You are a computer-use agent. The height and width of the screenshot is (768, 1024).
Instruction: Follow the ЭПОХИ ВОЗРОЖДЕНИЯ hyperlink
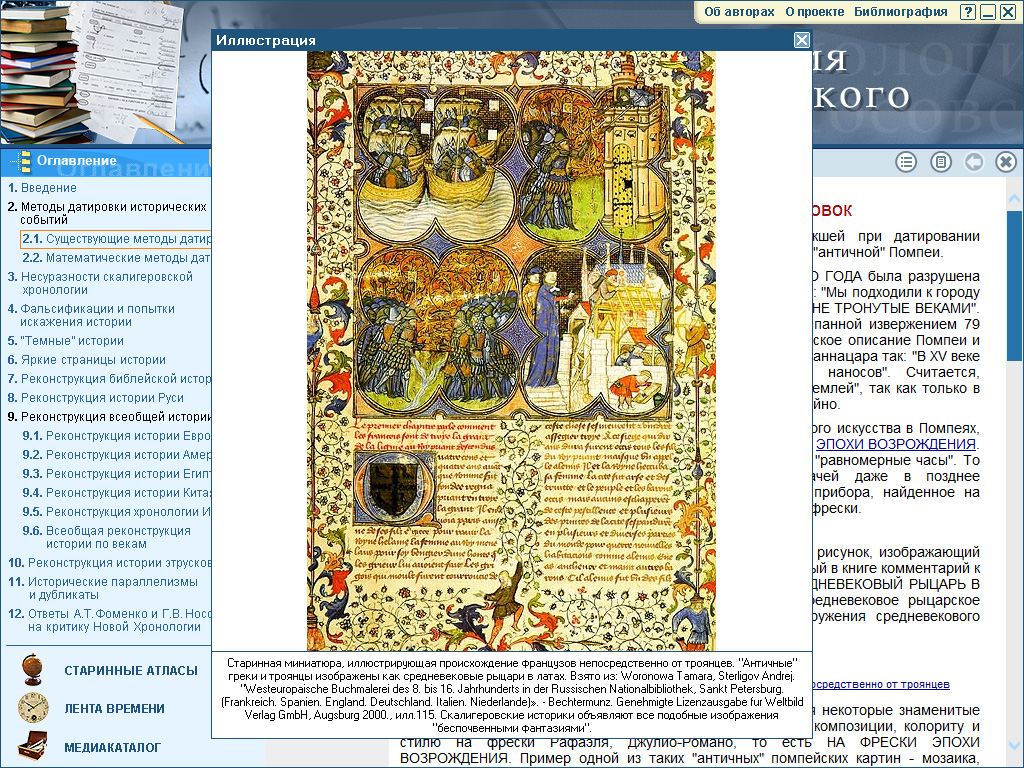click(895, 444)
